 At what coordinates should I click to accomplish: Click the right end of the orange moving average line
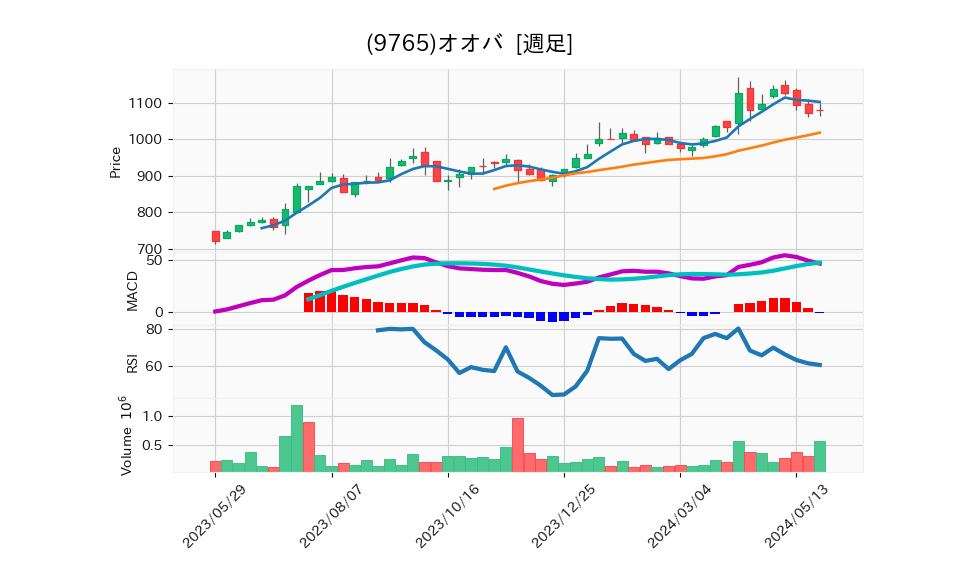pyautogui.click(x=819, y=133)
